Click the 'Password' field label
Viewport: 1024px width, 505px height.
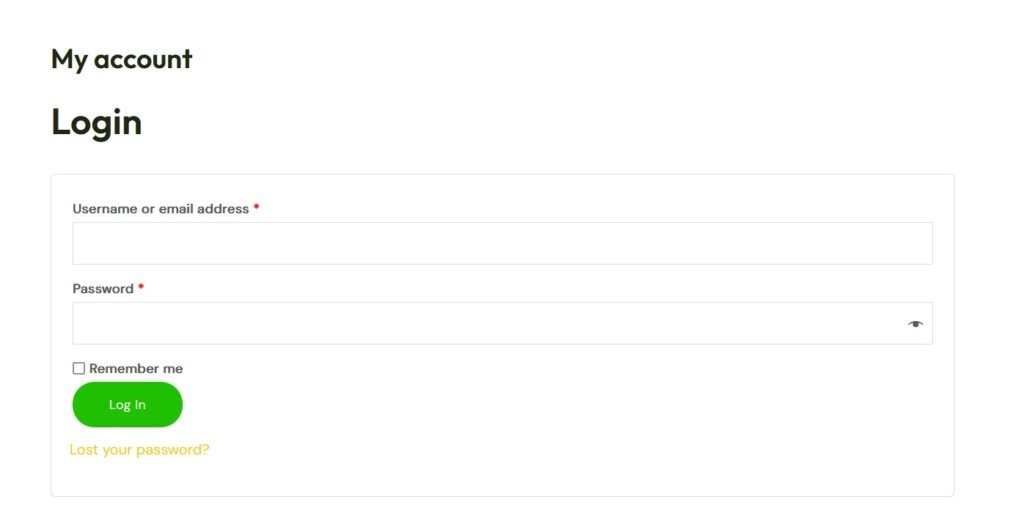coord(103,289)
